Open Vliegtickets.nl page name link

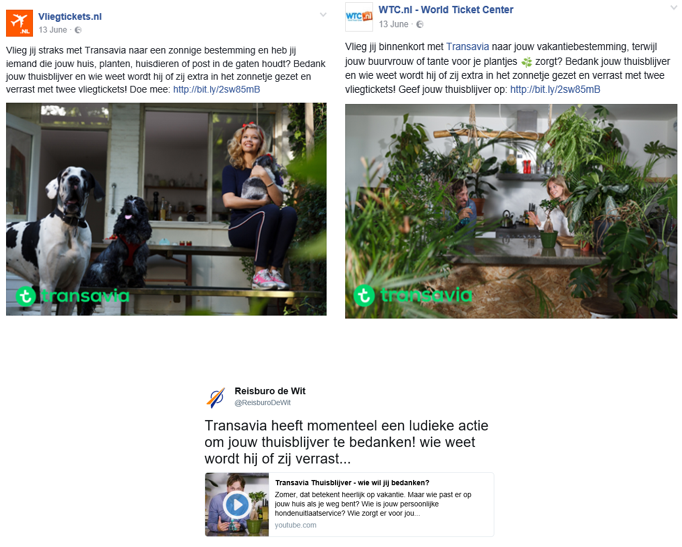click(x=70, y=17)
